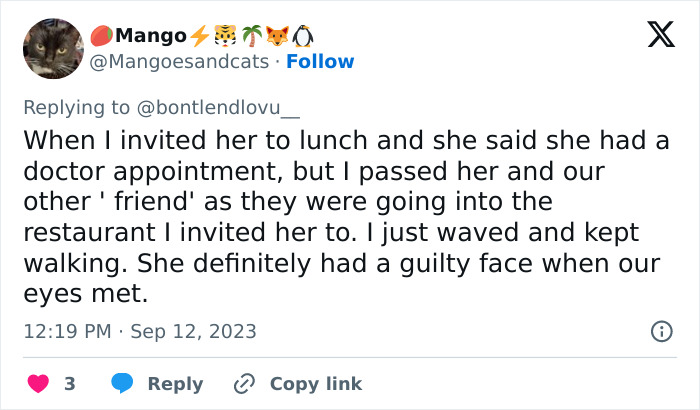Open the @Mangoesandcats handle
Viewport: 700px width, 410px height.
tap(180, 61)
